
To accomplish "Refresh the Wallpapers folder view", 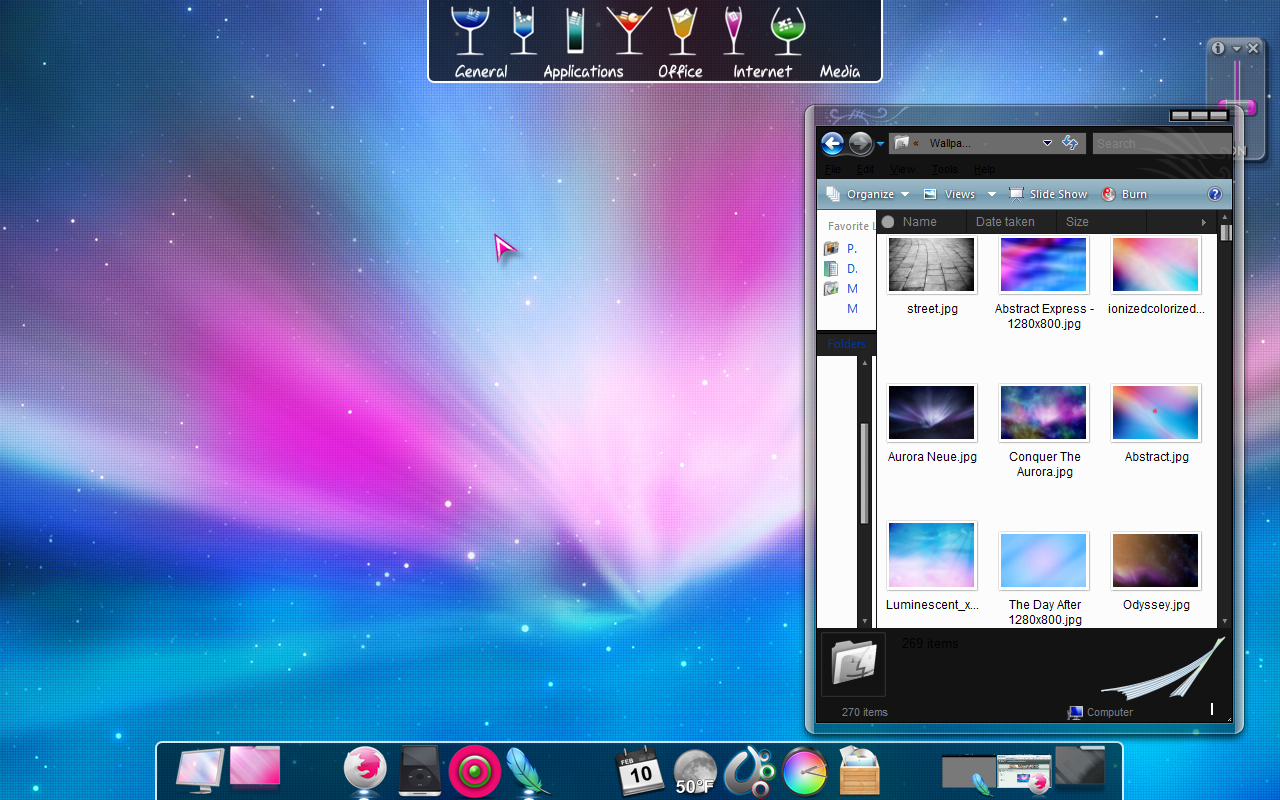I will [1070, 143].
